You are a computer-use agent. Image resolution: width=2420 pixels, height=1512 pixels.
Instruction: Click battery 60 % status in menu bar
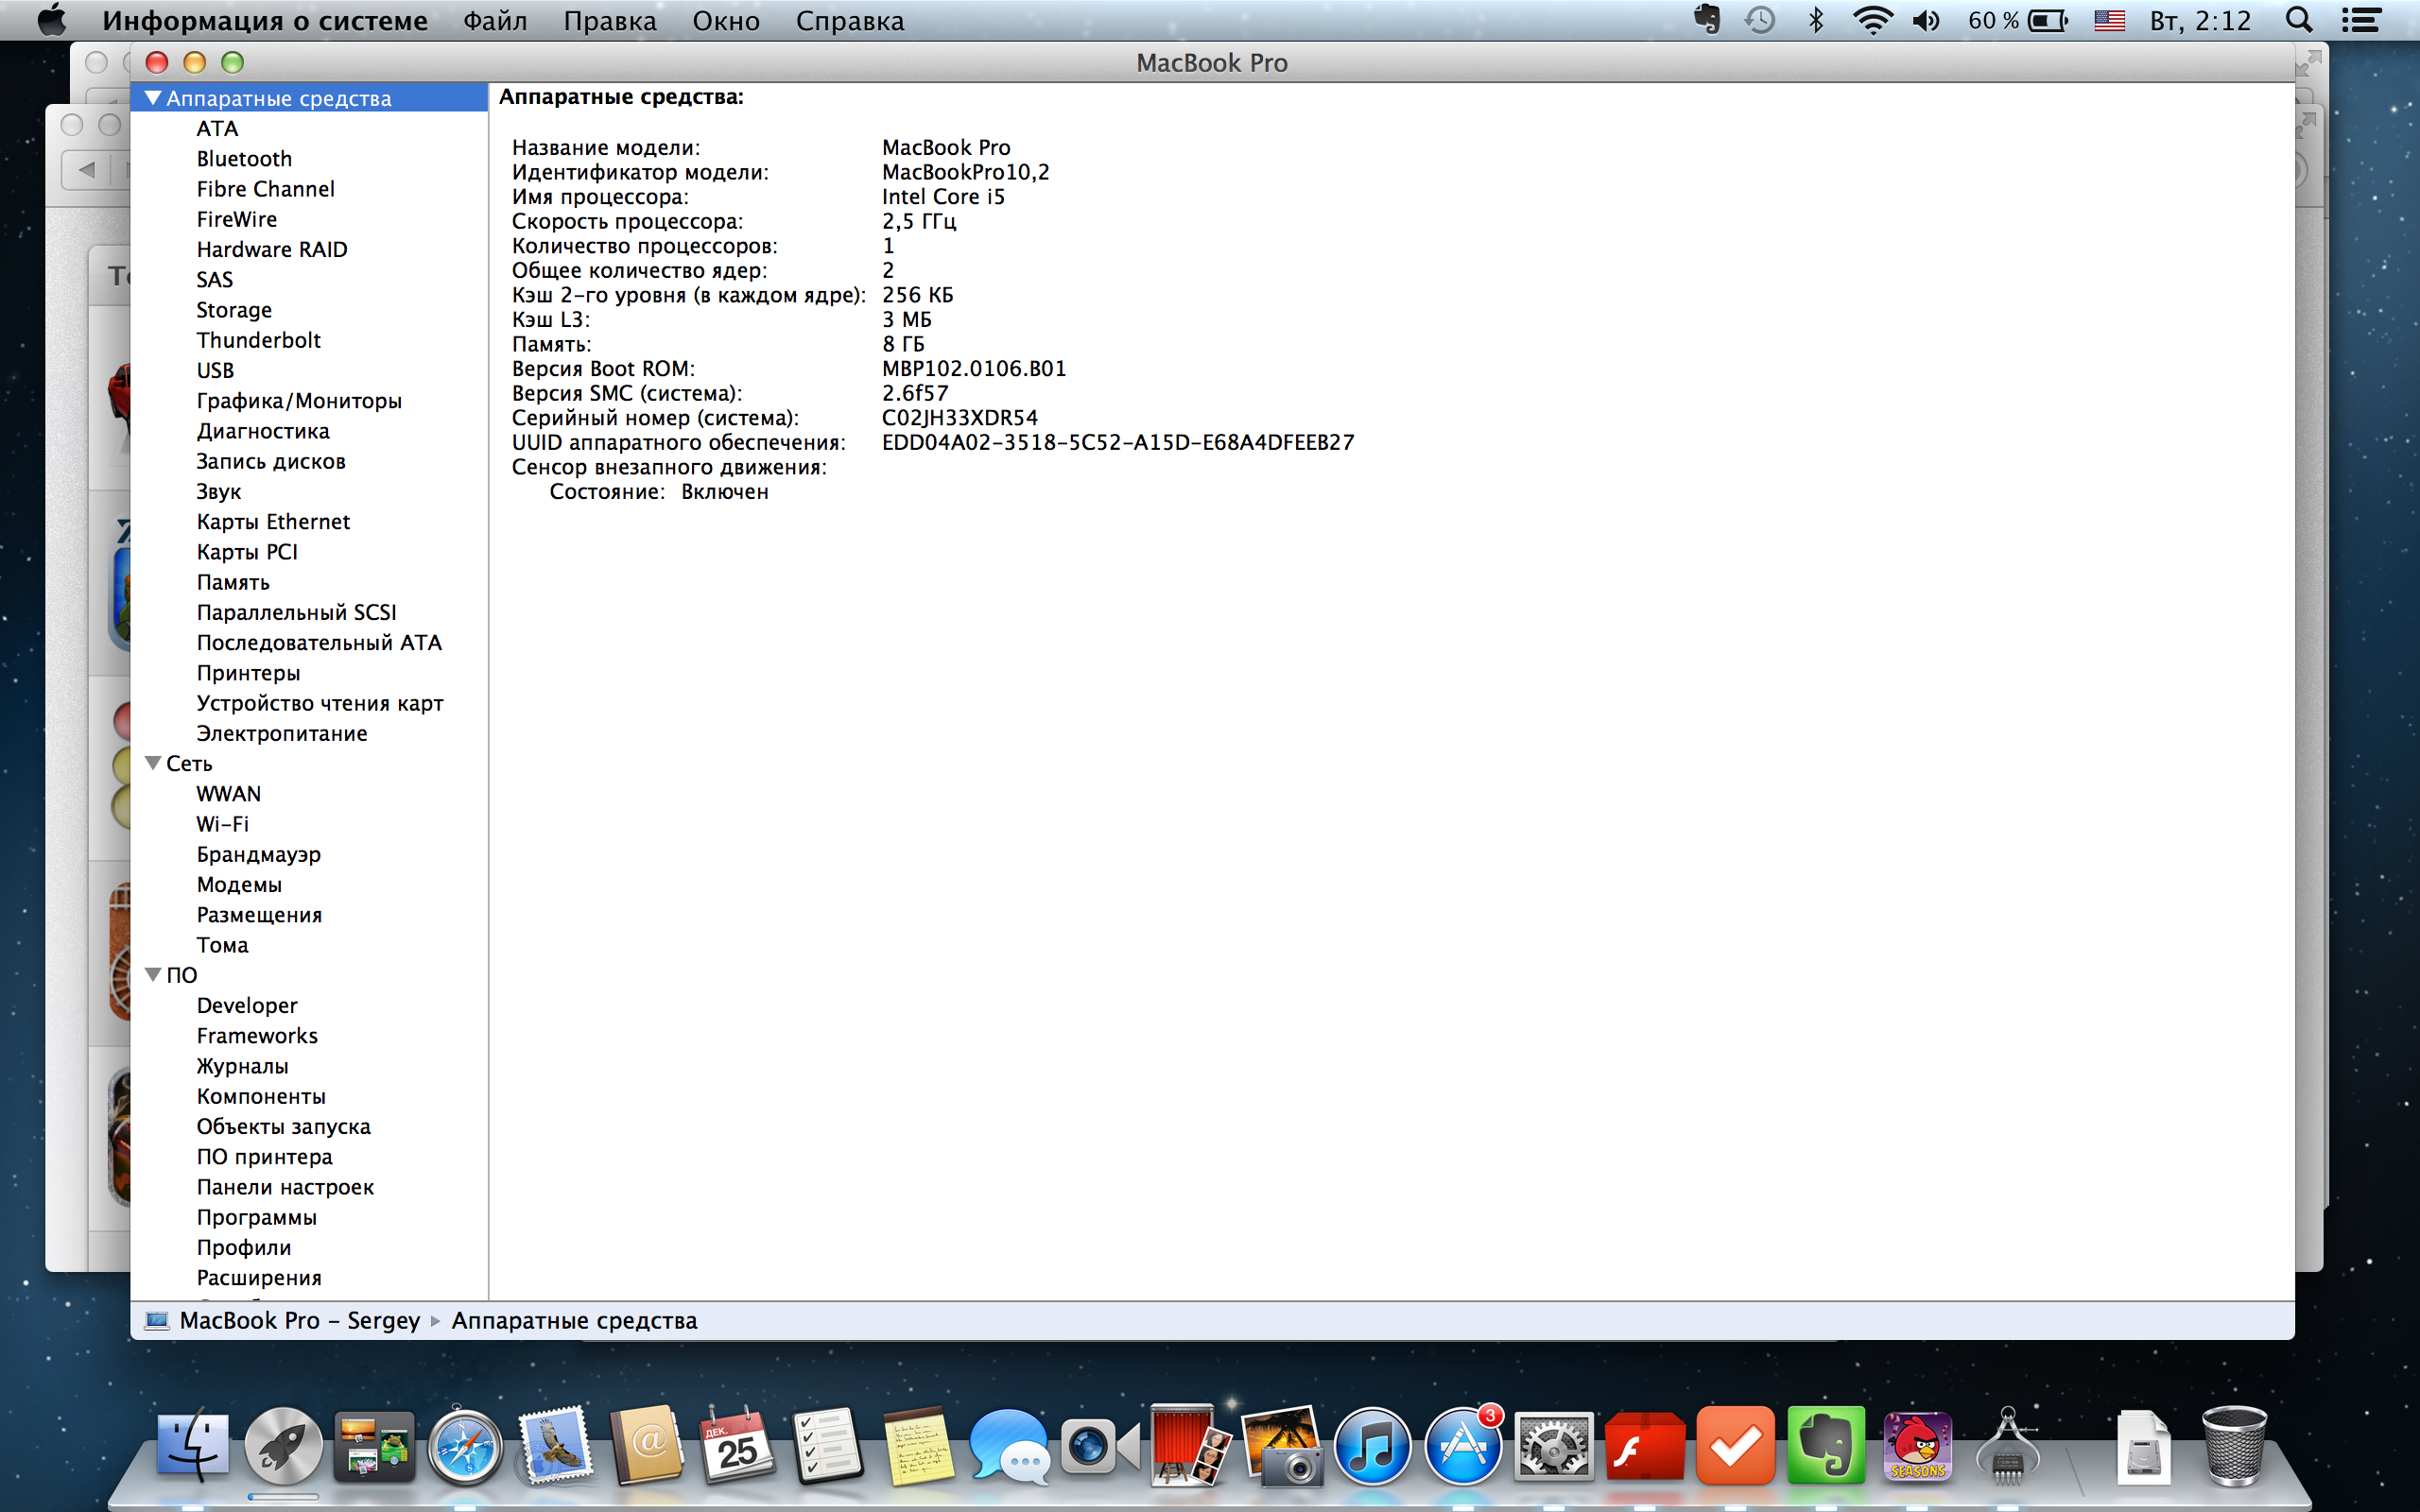coord(2017,20)
